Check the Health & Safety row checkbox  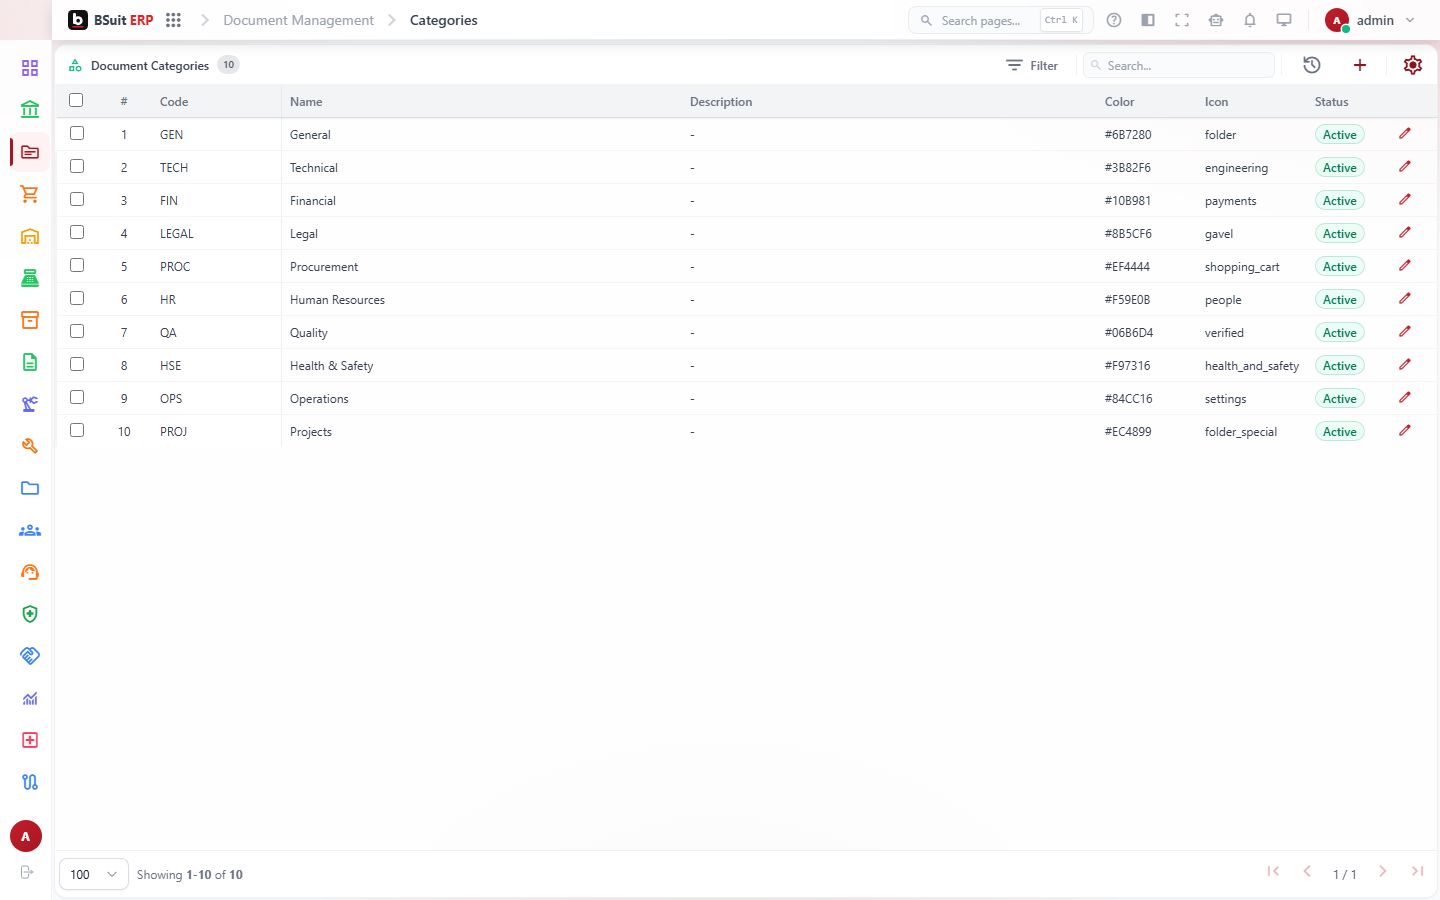[77, 364]
